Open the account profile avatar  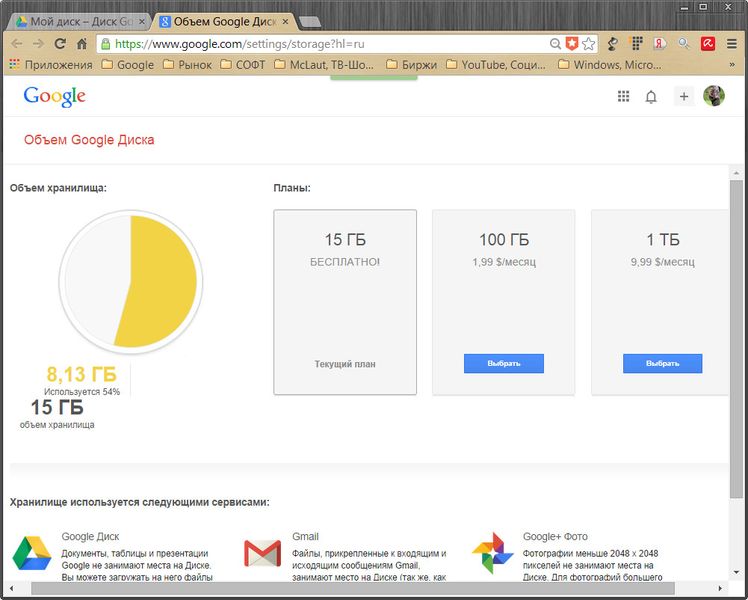[714, 96]
